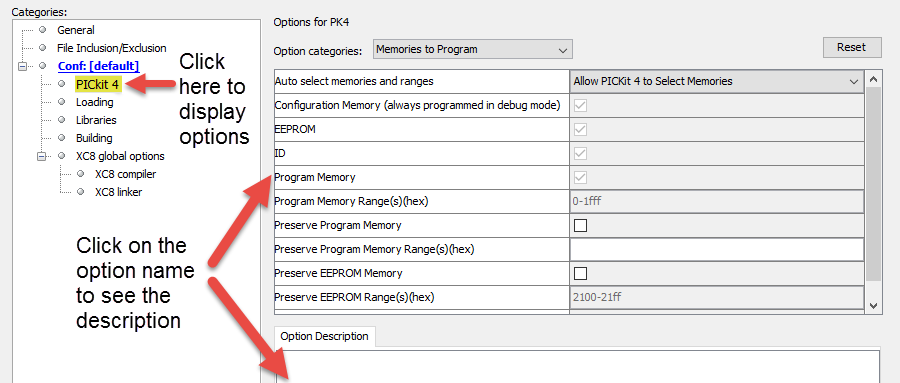Click the Reset button

[851, 48]
